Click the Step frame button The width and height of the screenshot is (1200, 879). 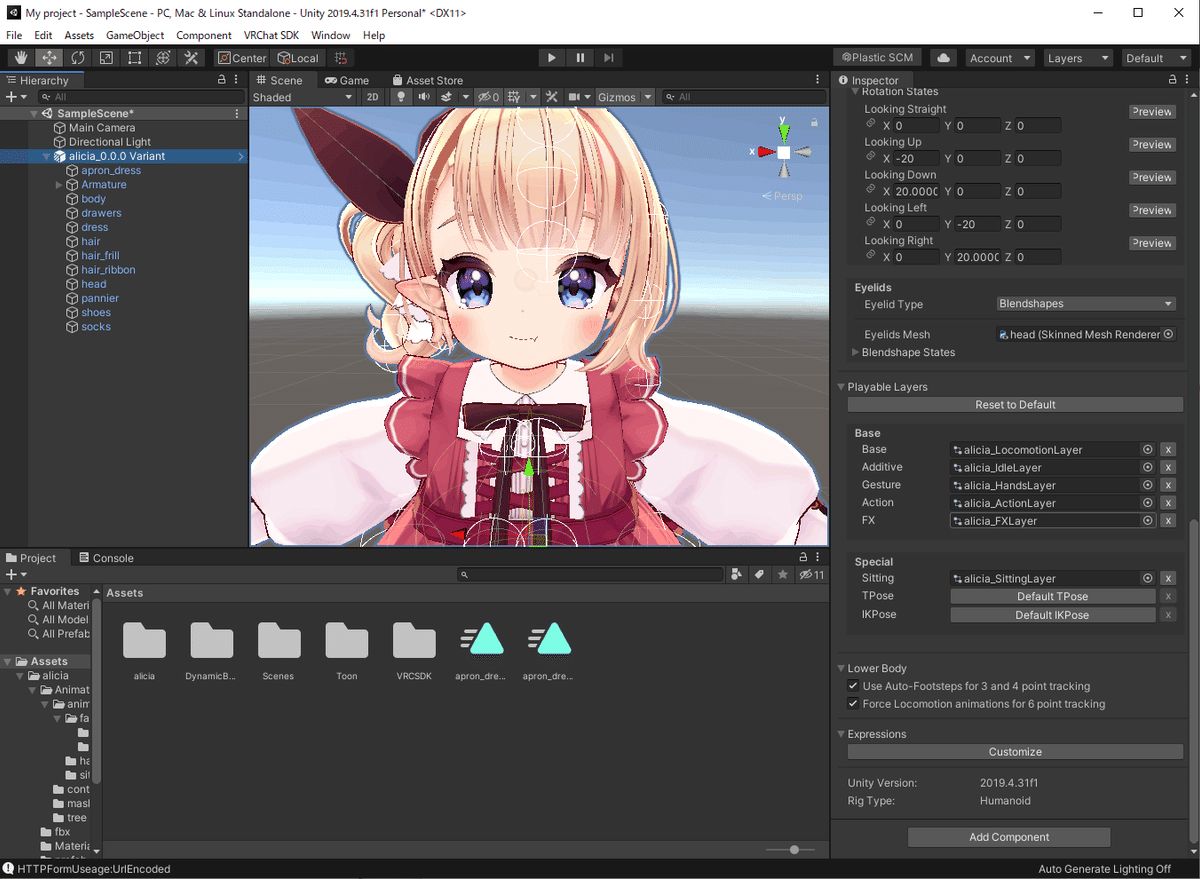(x=608, y=58)
